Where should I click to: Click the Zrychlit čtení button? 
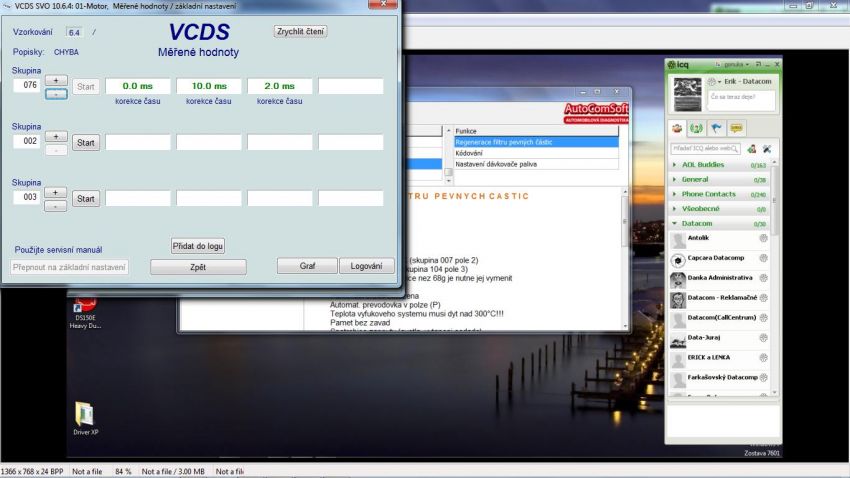click(300, 31)
